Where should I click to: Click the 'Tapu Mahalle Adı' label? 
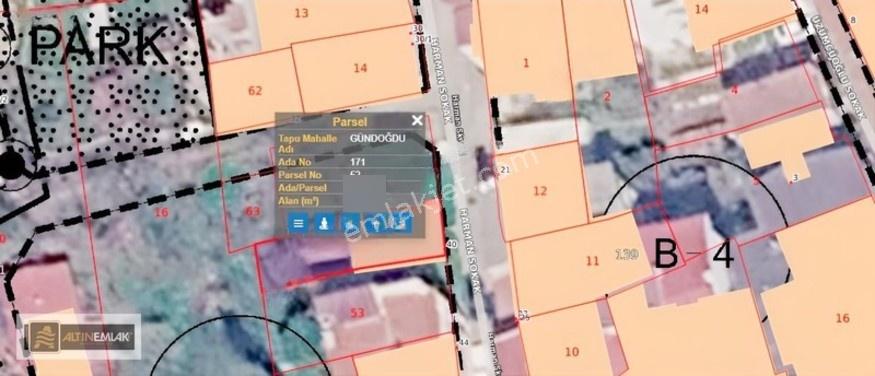tap(307, 144)
